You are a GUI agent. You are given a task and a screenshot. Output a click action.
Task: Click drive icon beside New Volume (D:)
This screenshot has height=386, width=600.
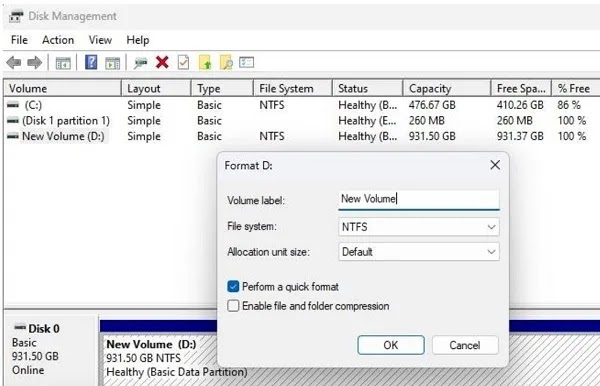pos(13,136)
